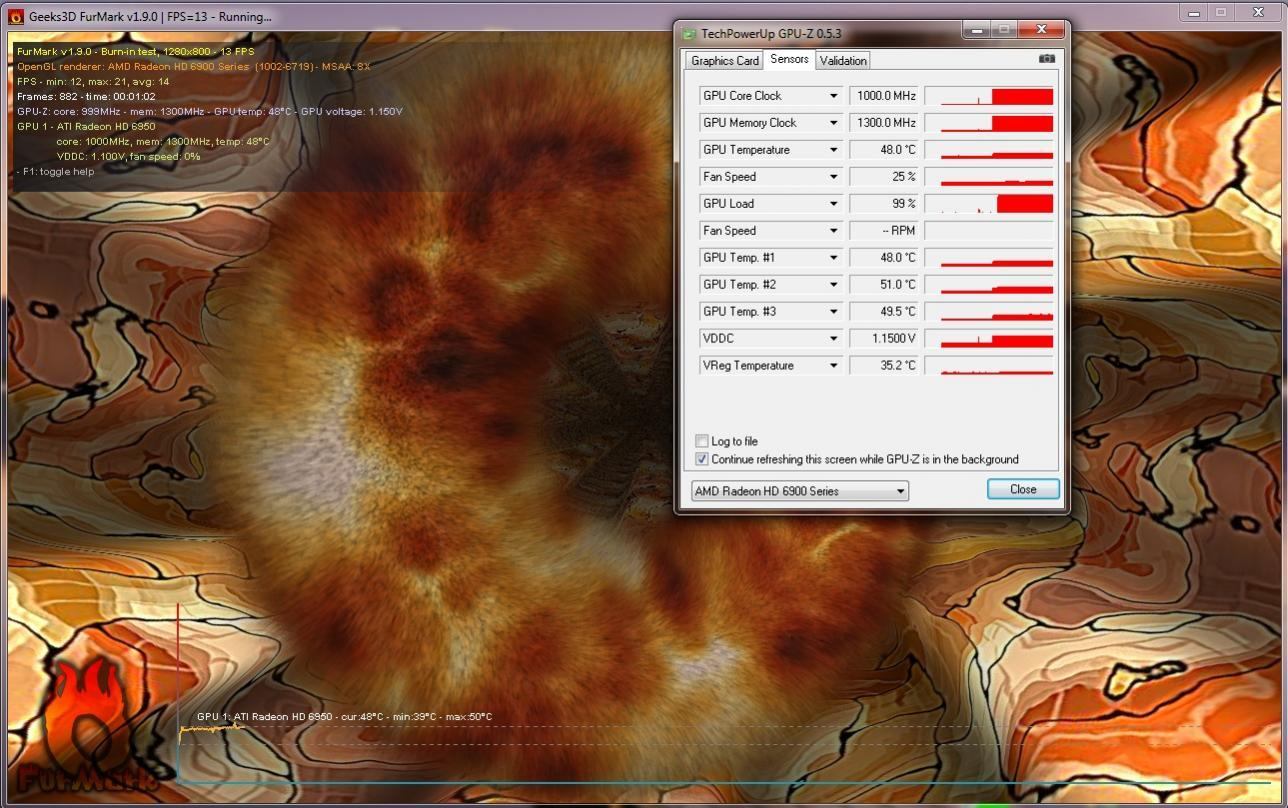Screen dimensions: 1288x808
Task: Click the 49.5 °C GPU Temp. #3 value
Action: [x=884, y=312]
